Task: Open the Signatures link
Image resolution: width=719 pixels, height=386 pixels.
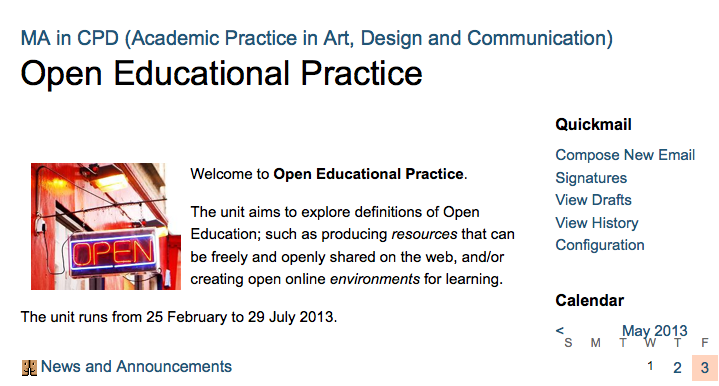Action: (x=591, y=178)
